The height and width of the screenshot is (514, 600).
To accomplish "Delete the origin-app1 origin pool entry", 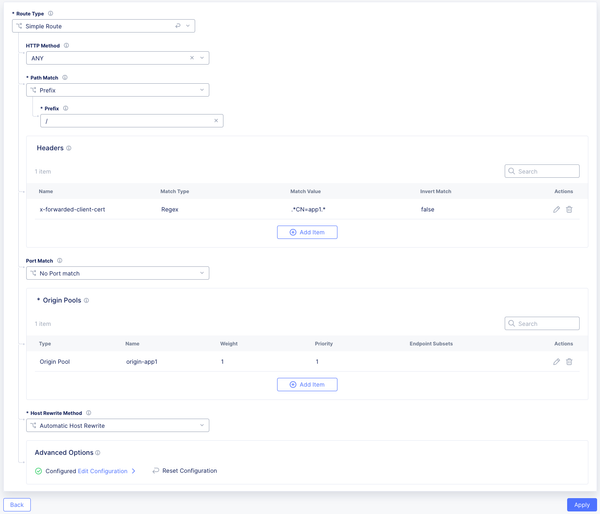I will [569, 362].
